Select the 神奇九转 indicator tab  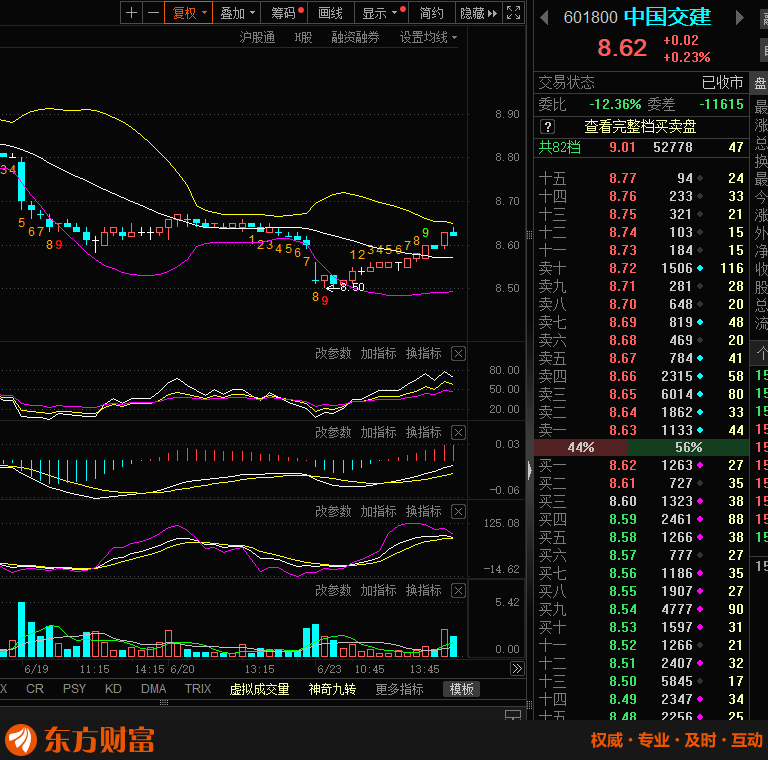pyautogui.click(x=332, y=689)
